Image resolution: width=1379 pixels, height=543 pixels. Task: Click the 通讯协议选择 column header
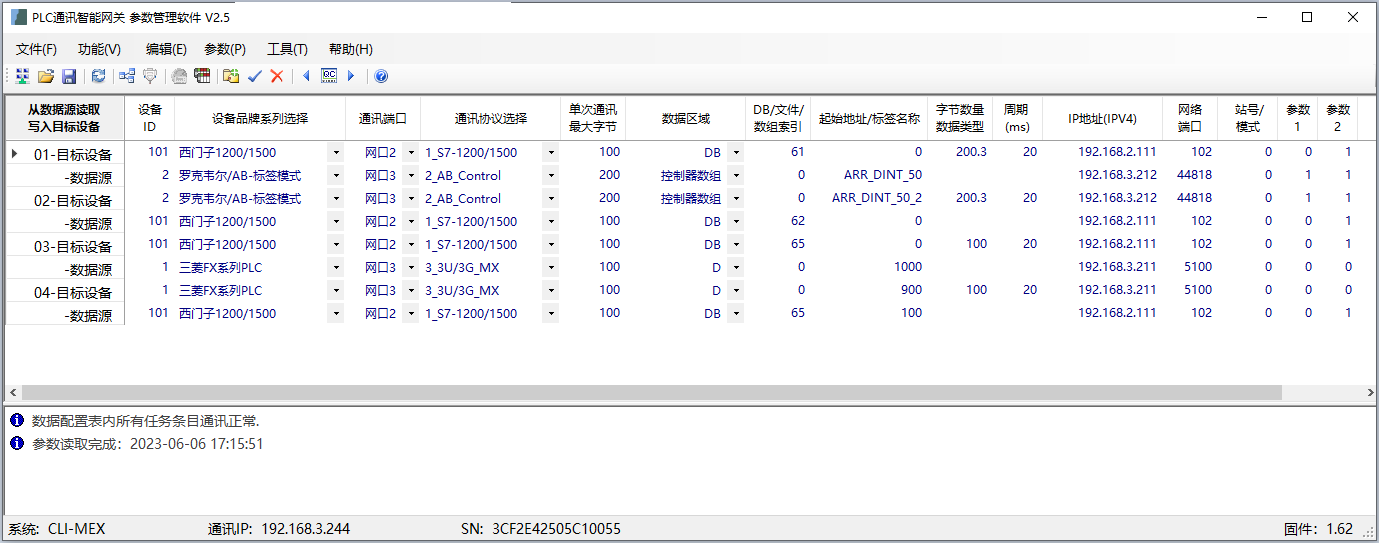point(490,118)
